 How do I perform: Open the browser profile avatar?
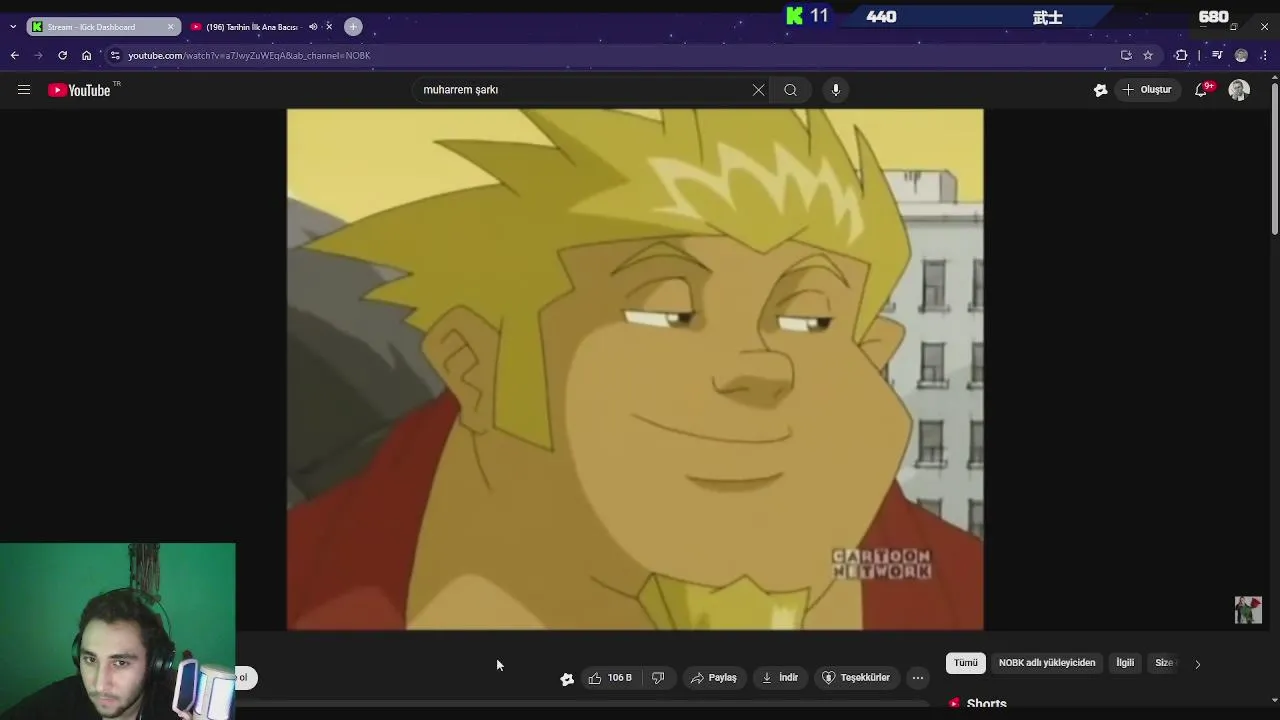1241,55
